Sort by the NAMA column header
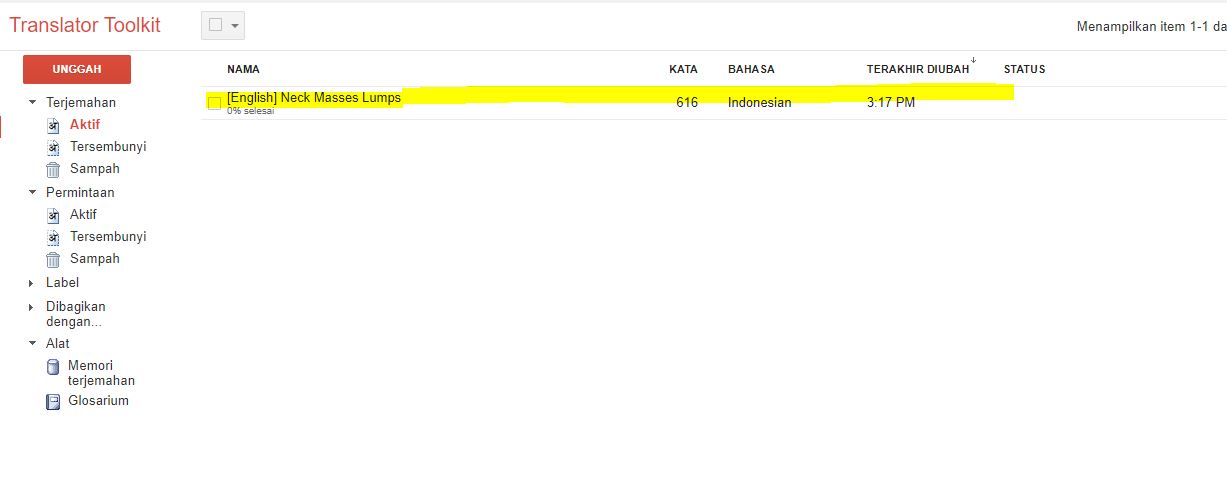Image resolution: width=1227 pixels, height=479 pixels. pyautogui.click(x=243, y=69)
